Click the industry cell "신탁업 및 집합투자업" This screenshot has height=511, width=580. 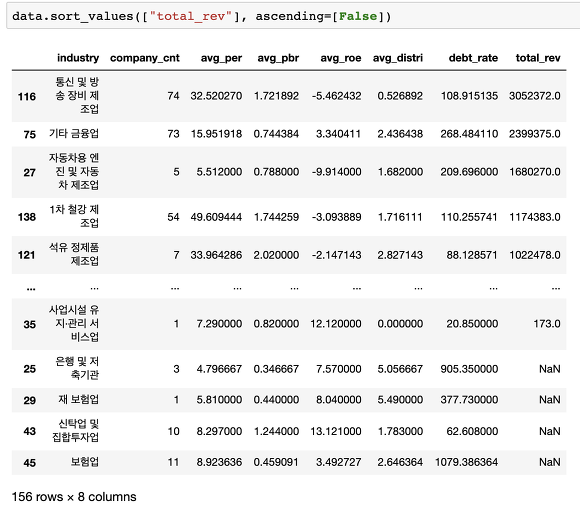coord(75,431)
